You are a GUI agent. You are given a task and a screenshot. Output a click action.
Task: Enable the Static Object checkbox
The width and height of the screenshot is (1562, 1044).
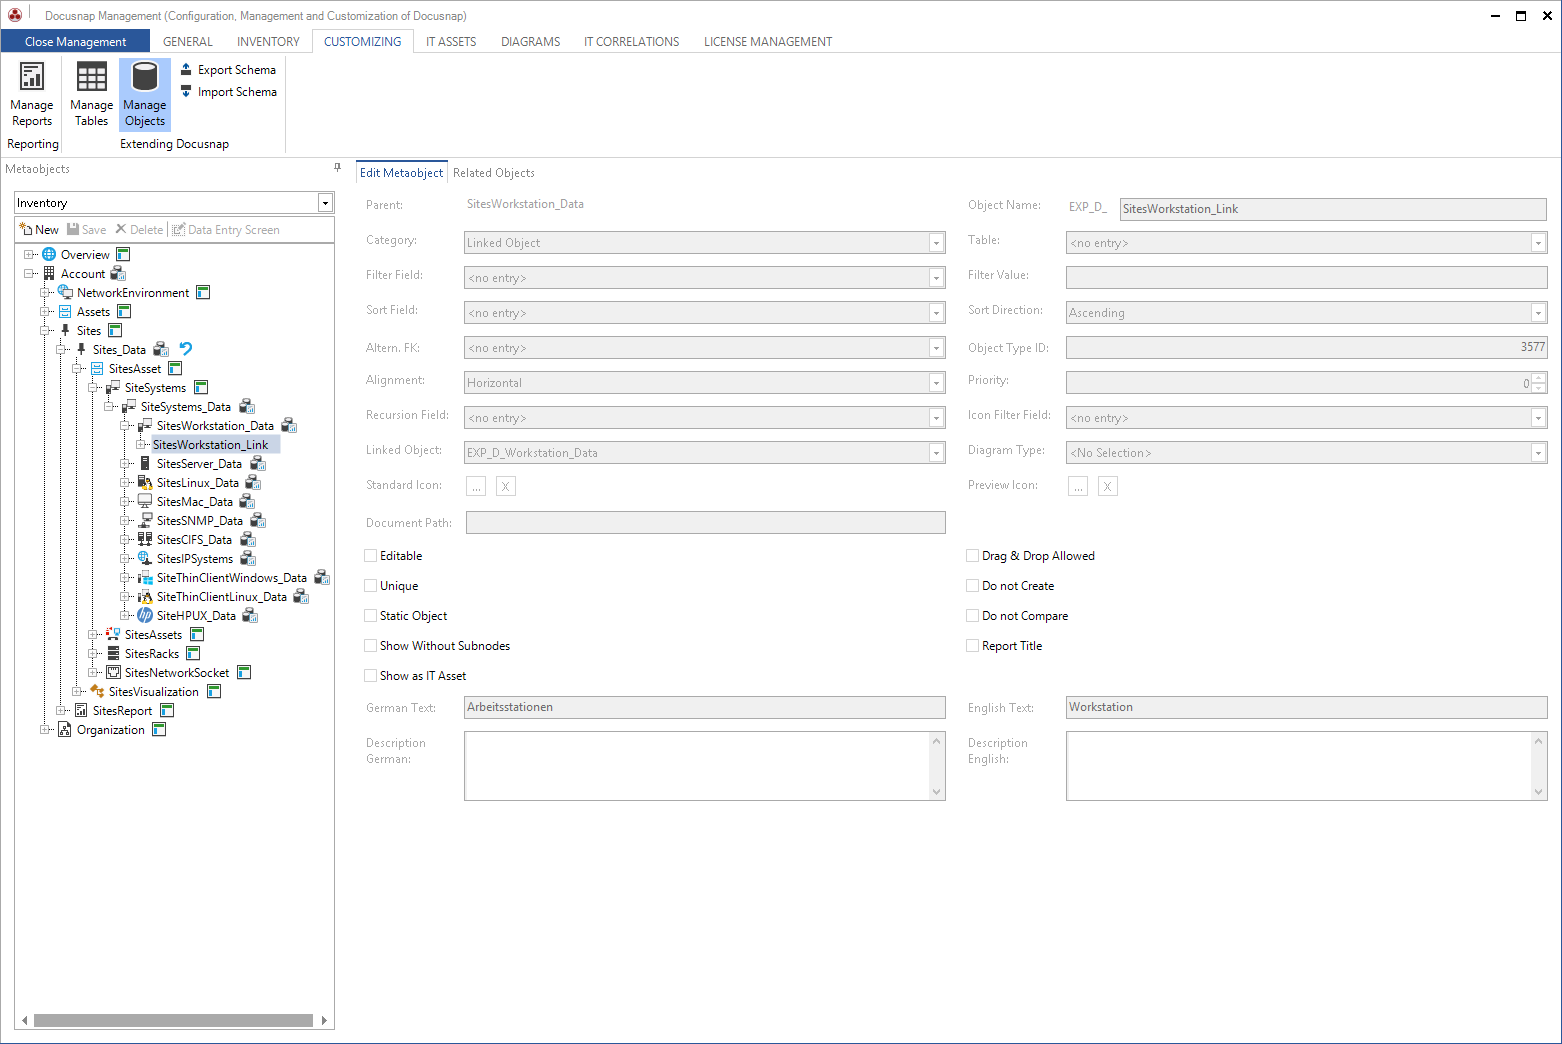pos(371,616)
